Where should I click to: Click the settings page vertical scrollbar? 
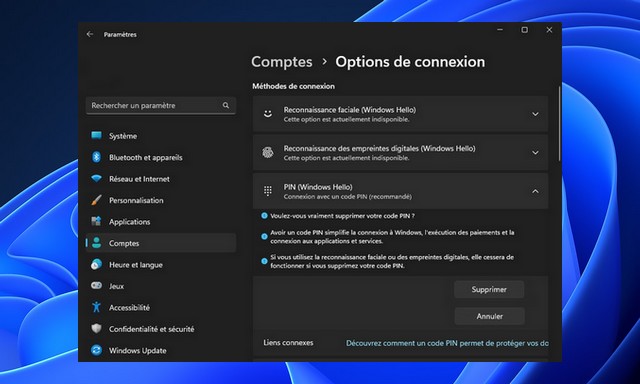click(559, 123)
